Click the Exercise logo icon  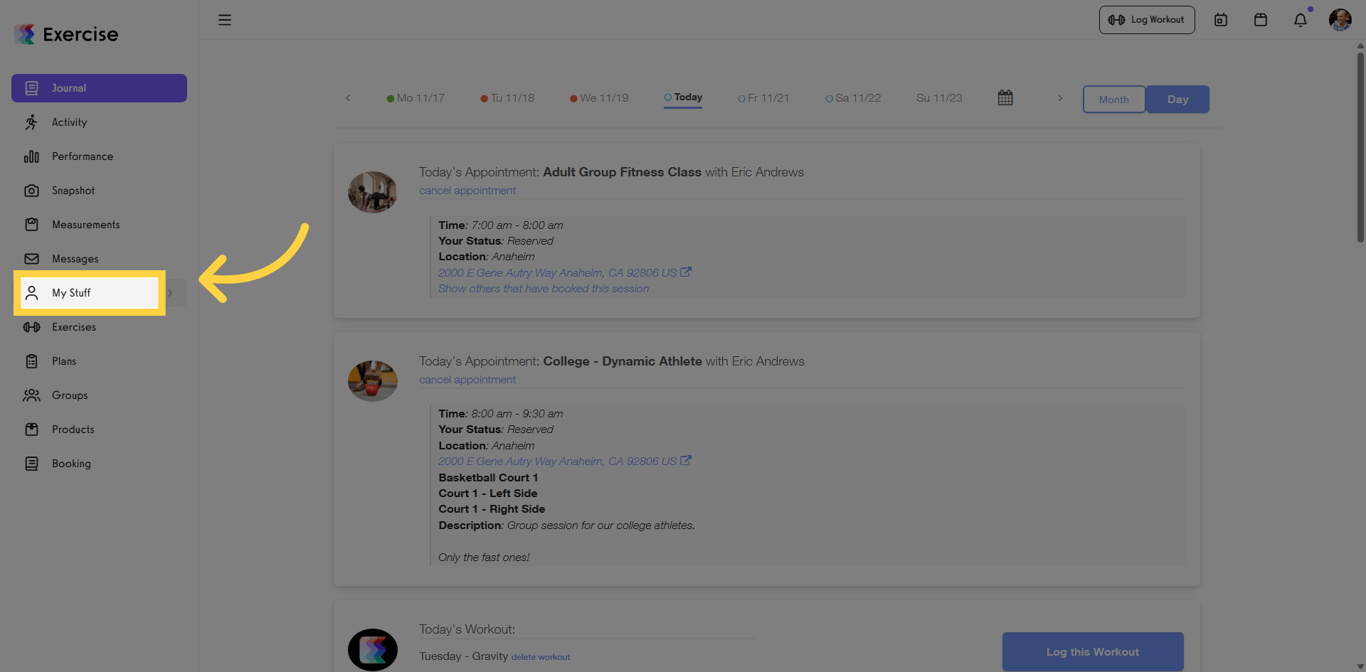pyautogui.click(x=25, y=34)
